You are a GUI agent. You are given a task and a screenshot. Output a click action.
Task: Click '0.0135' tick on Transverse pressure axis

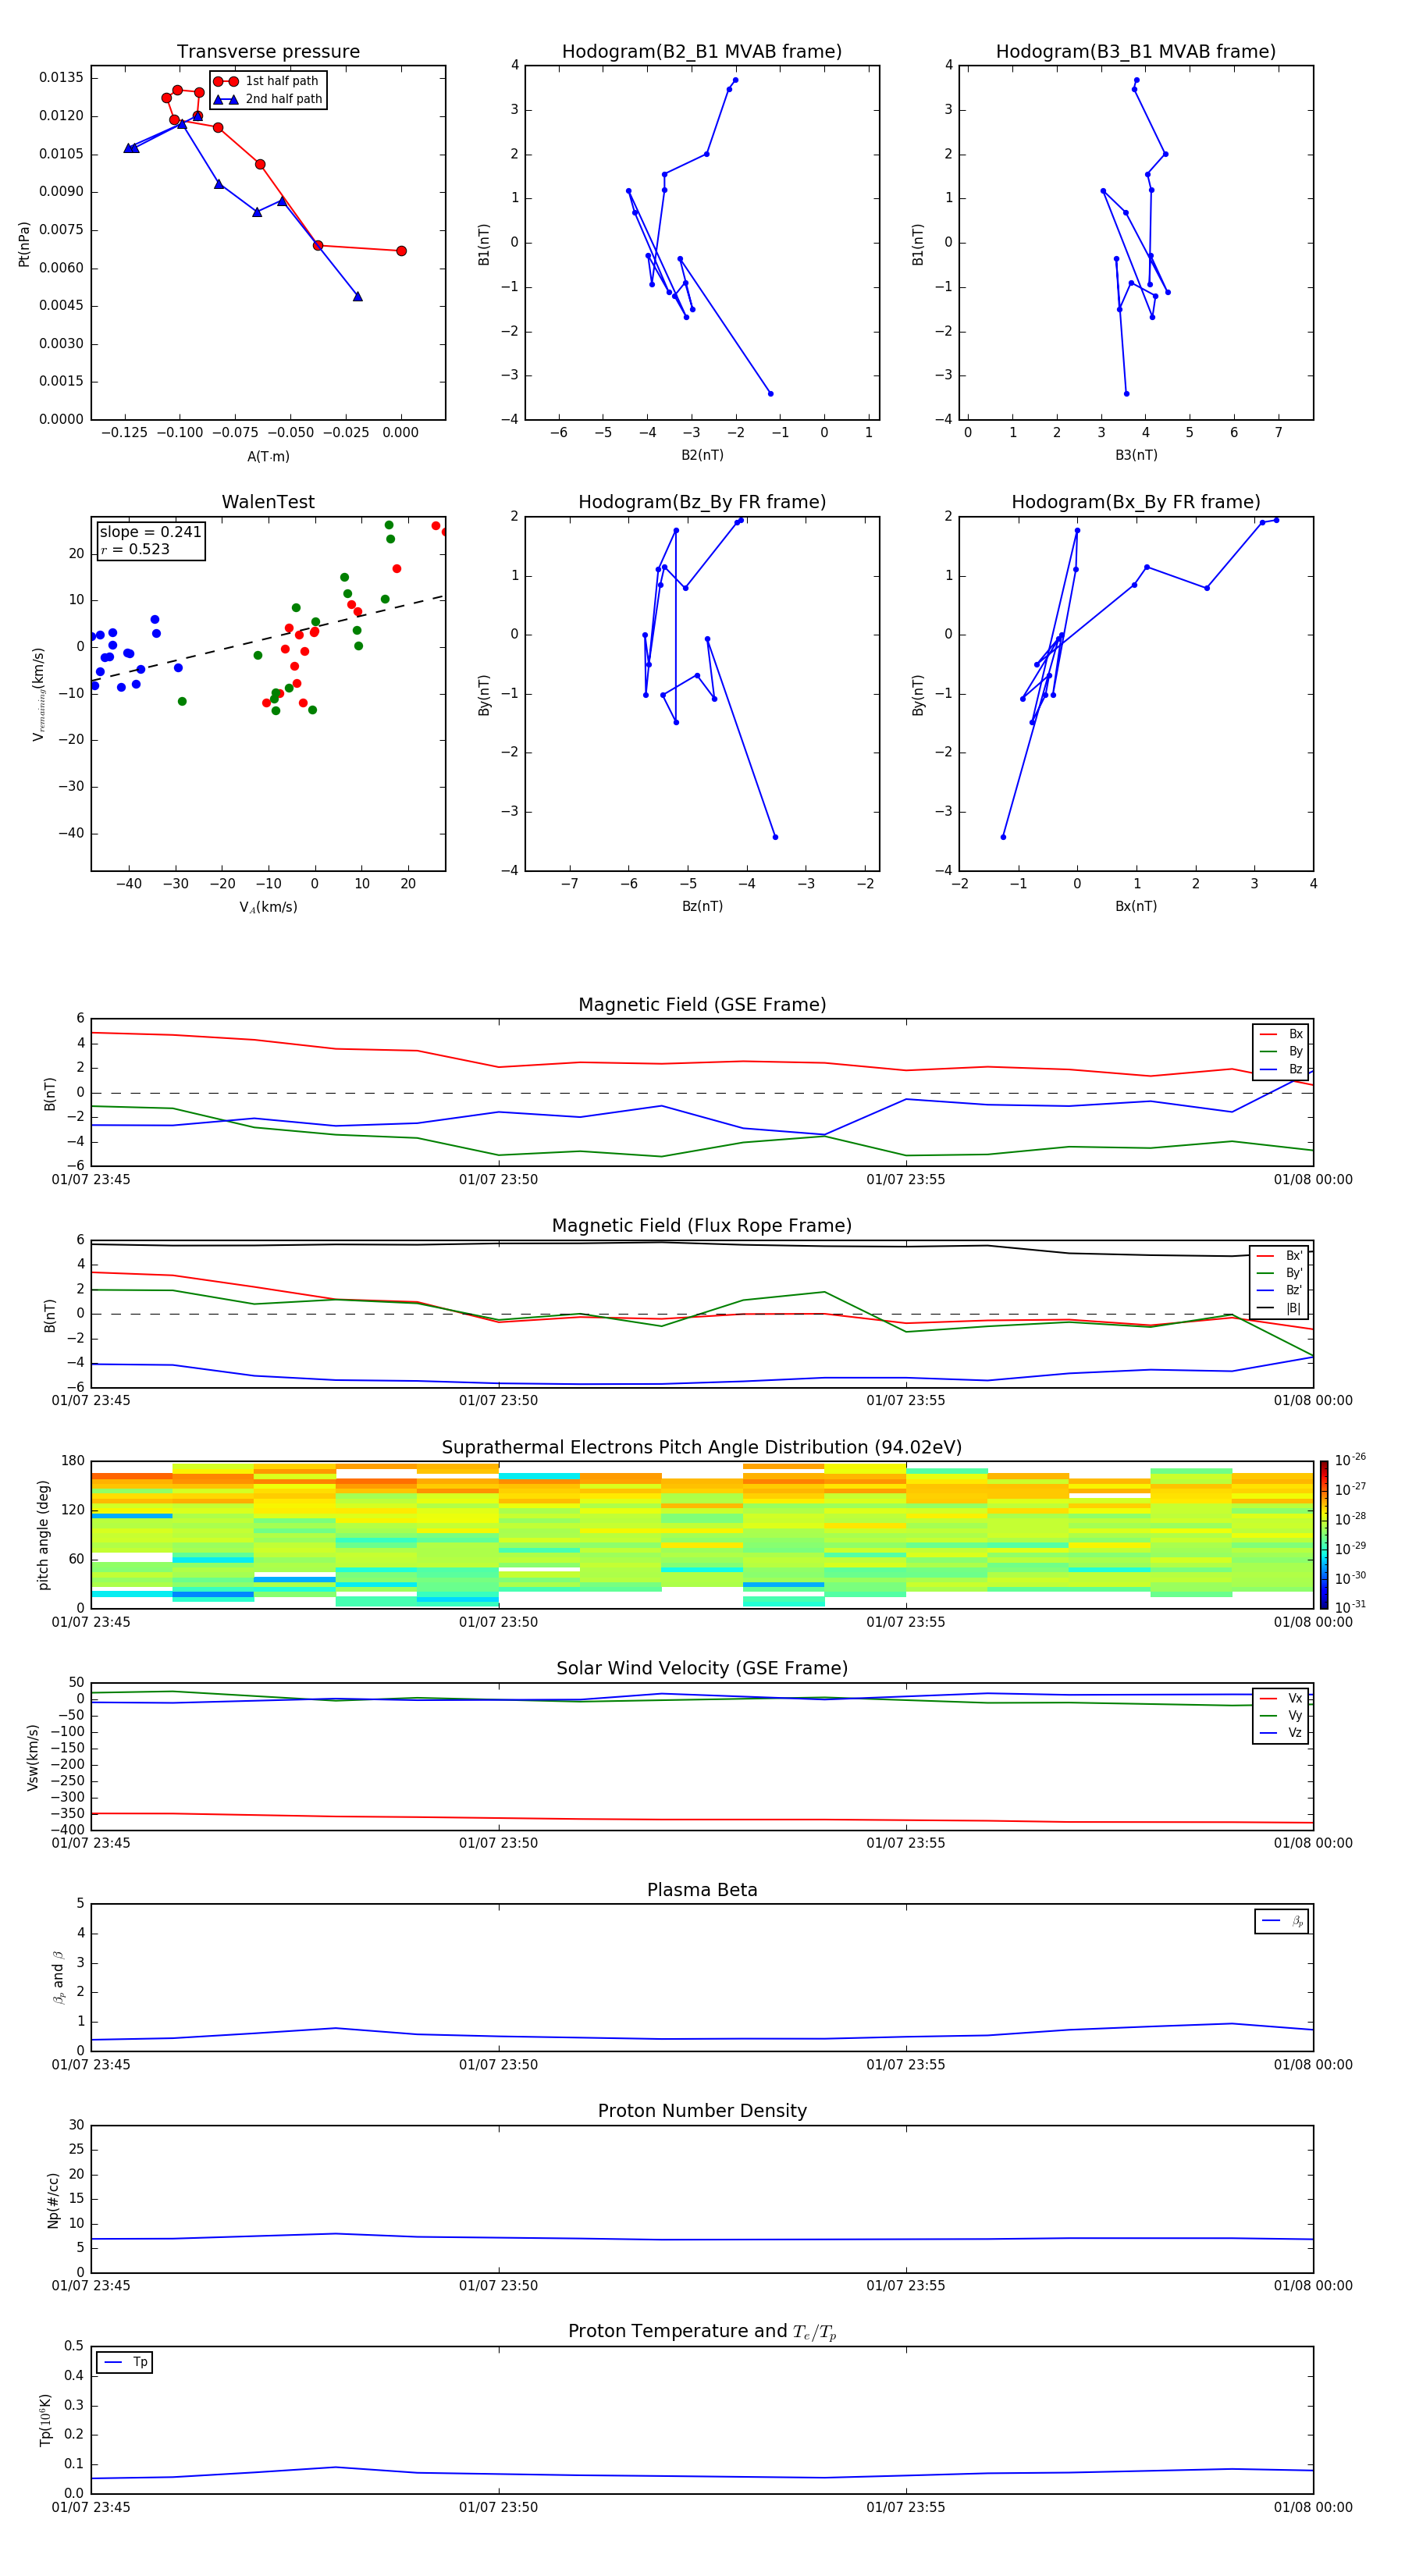(62, 78)
